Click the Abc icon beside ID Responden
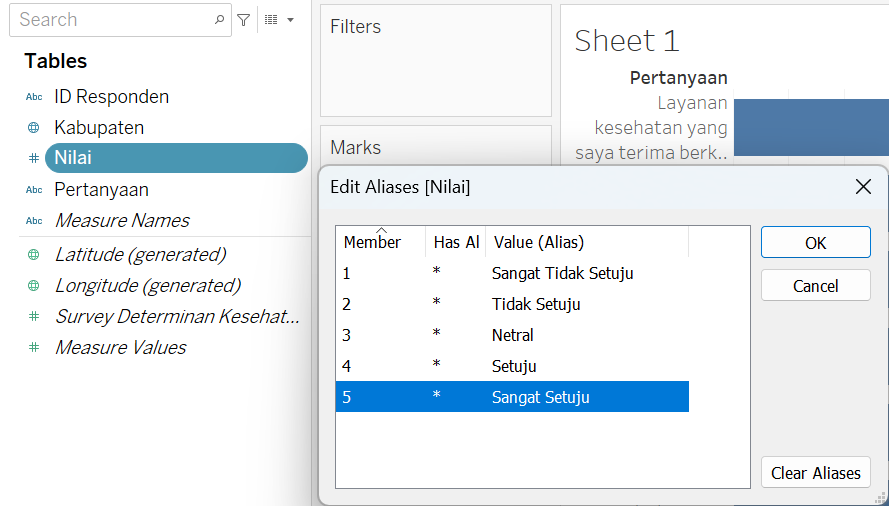This screenshot has height=506, width=889. [x=34, y=97]
